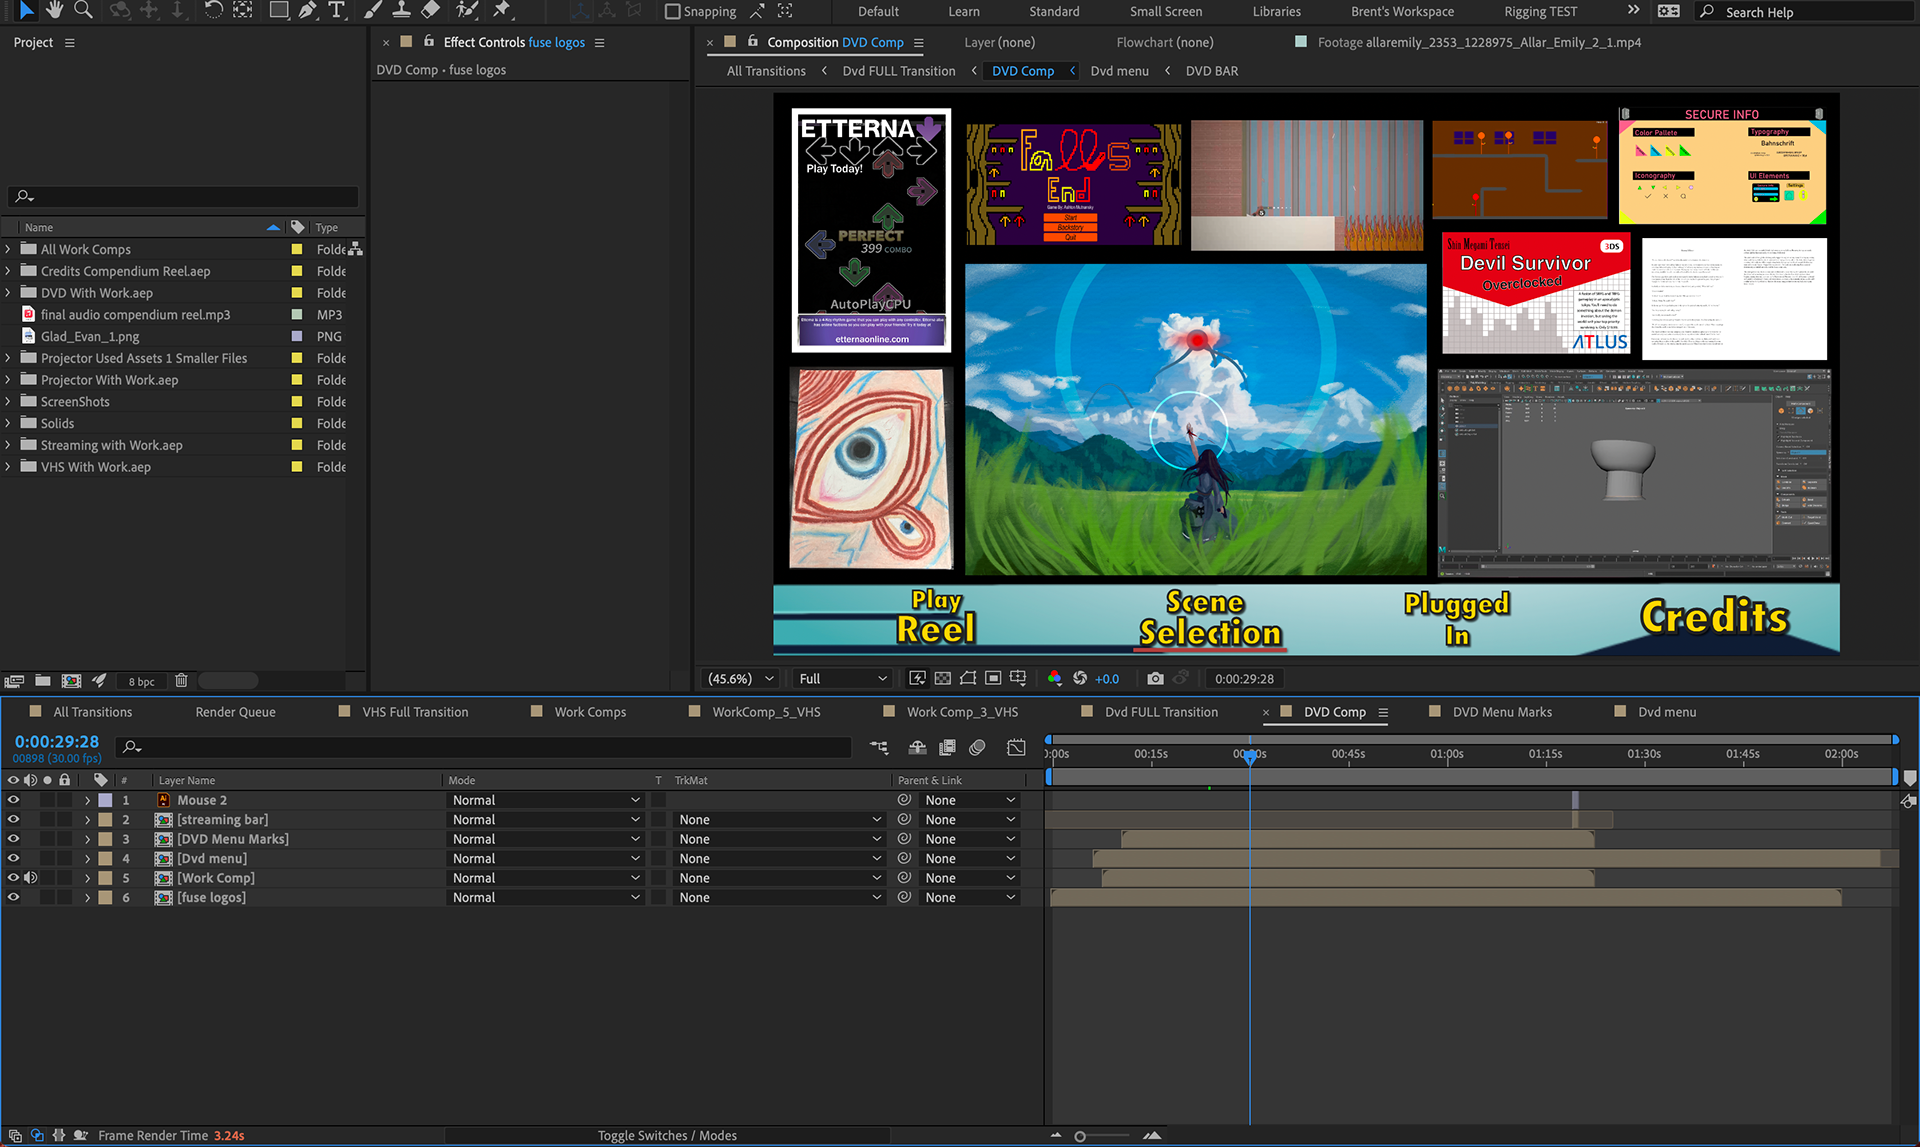Create a new folder in Project panel

[x=43, y=681]
